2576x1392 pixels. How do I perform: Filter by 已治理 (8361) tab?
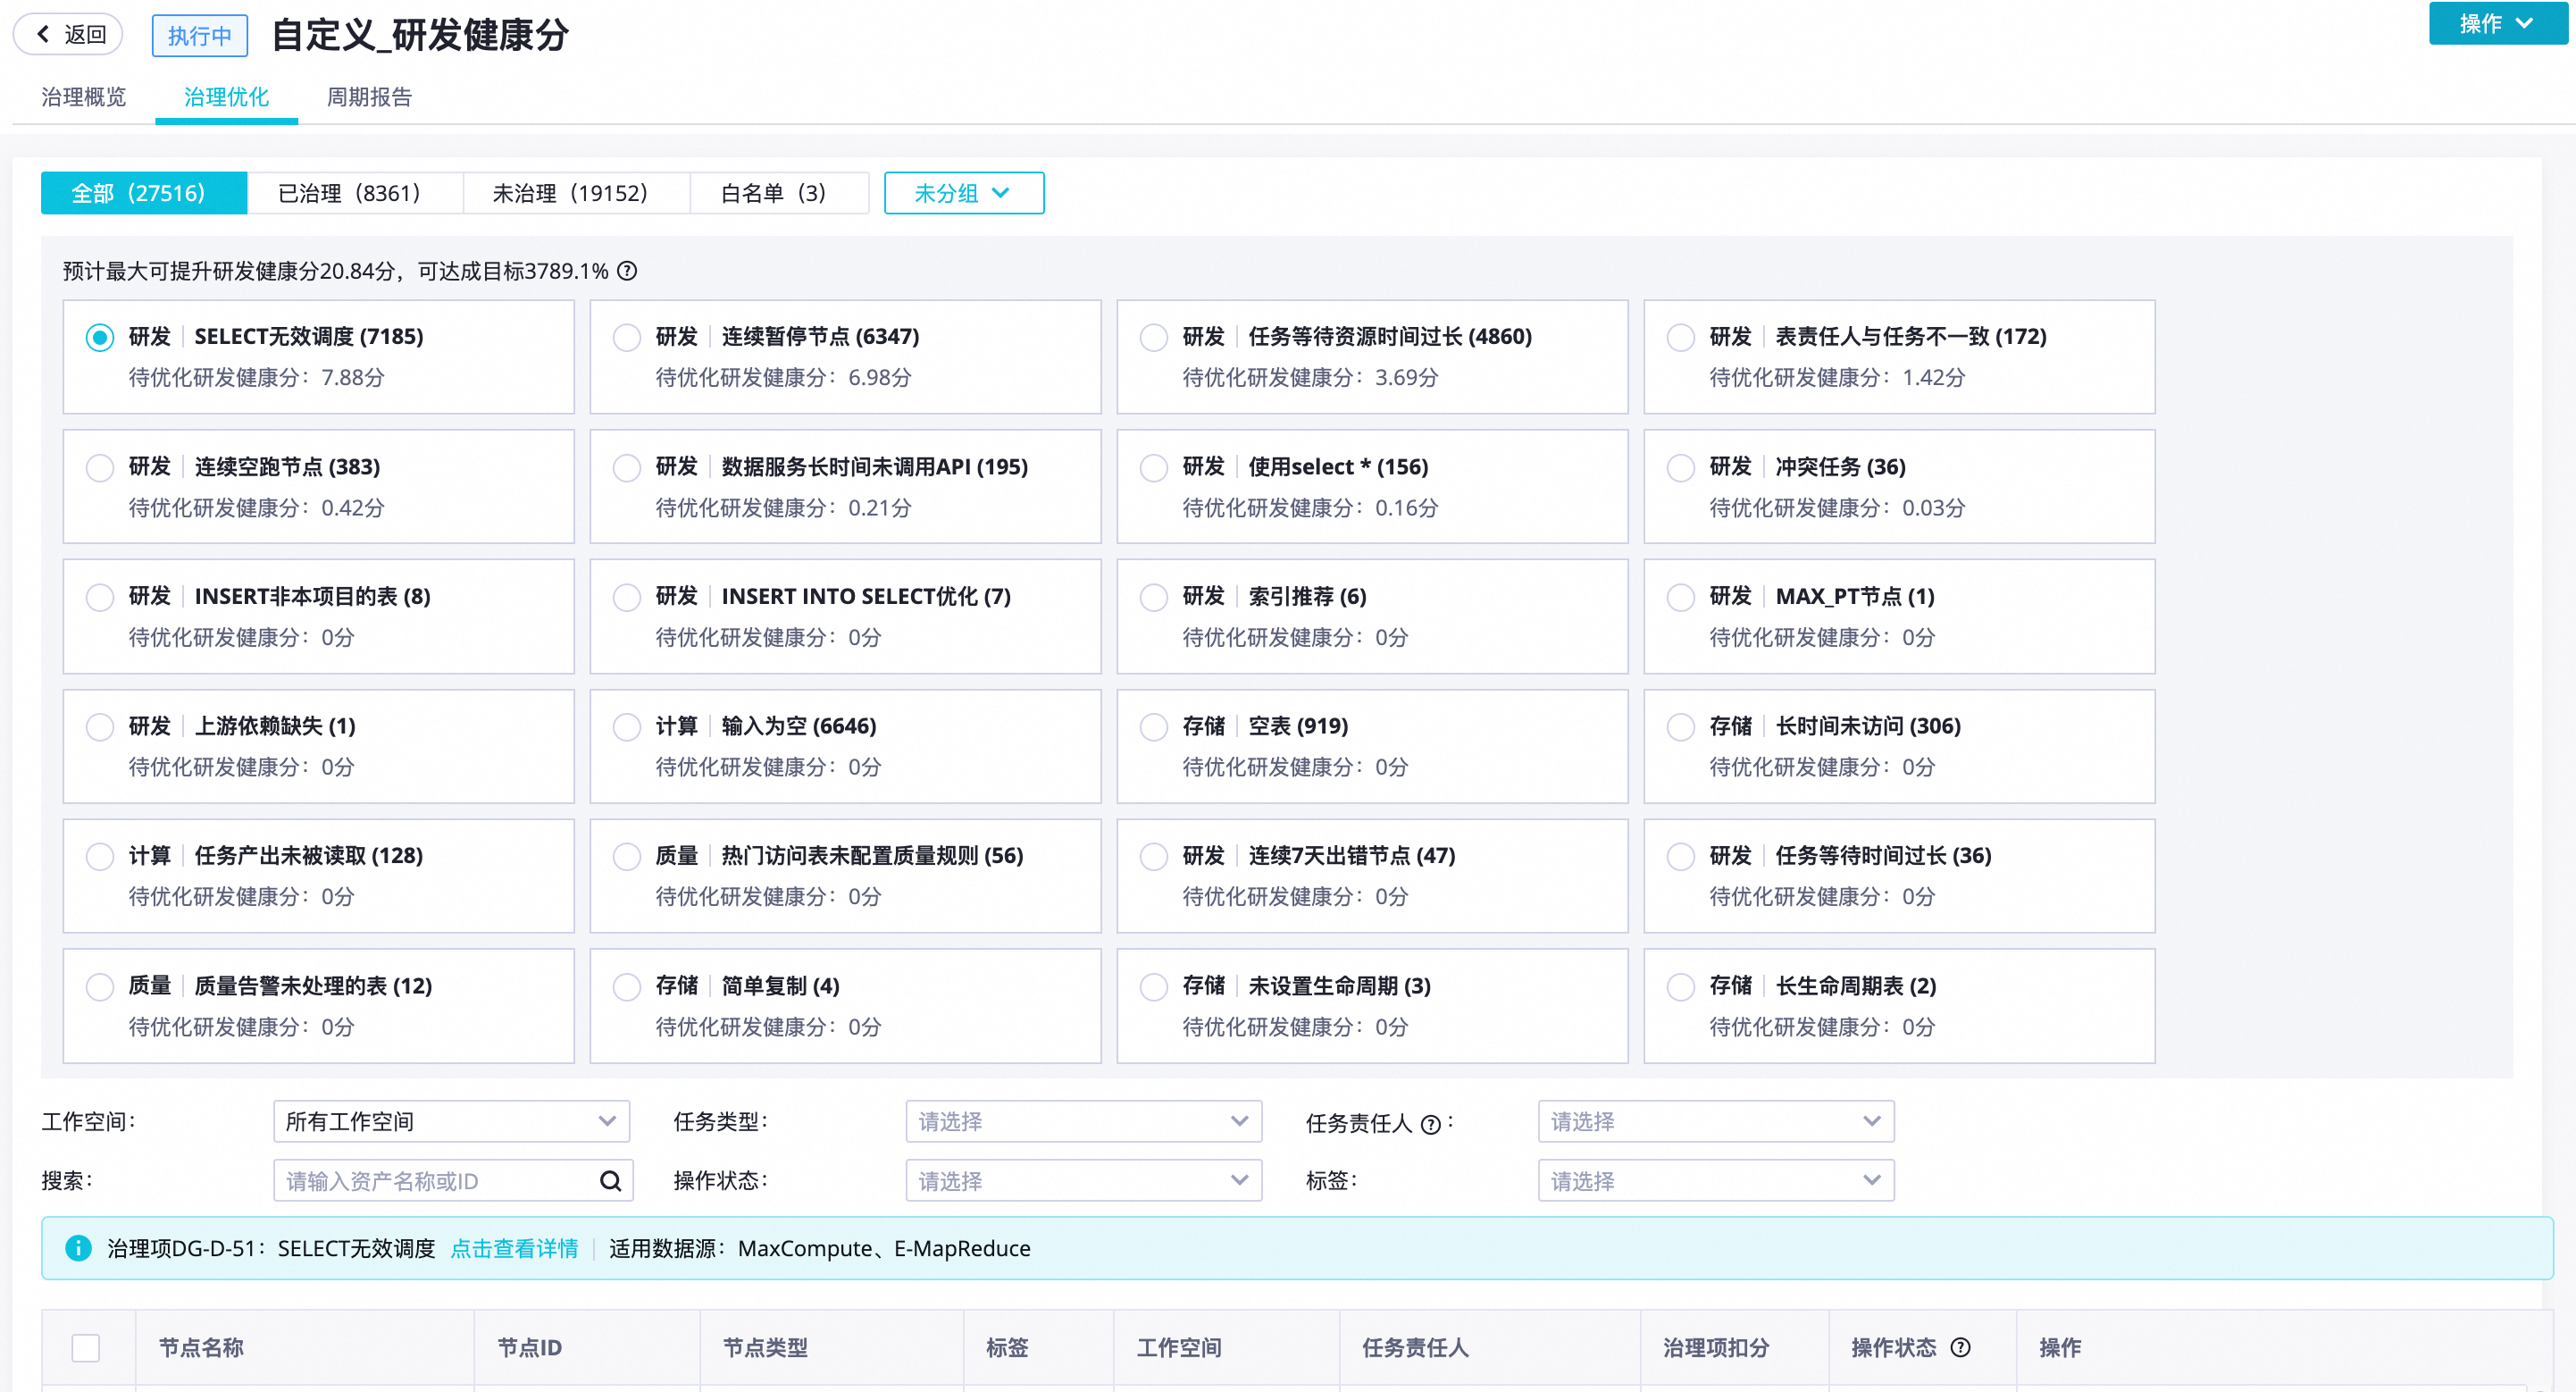(x=355, y=193)
